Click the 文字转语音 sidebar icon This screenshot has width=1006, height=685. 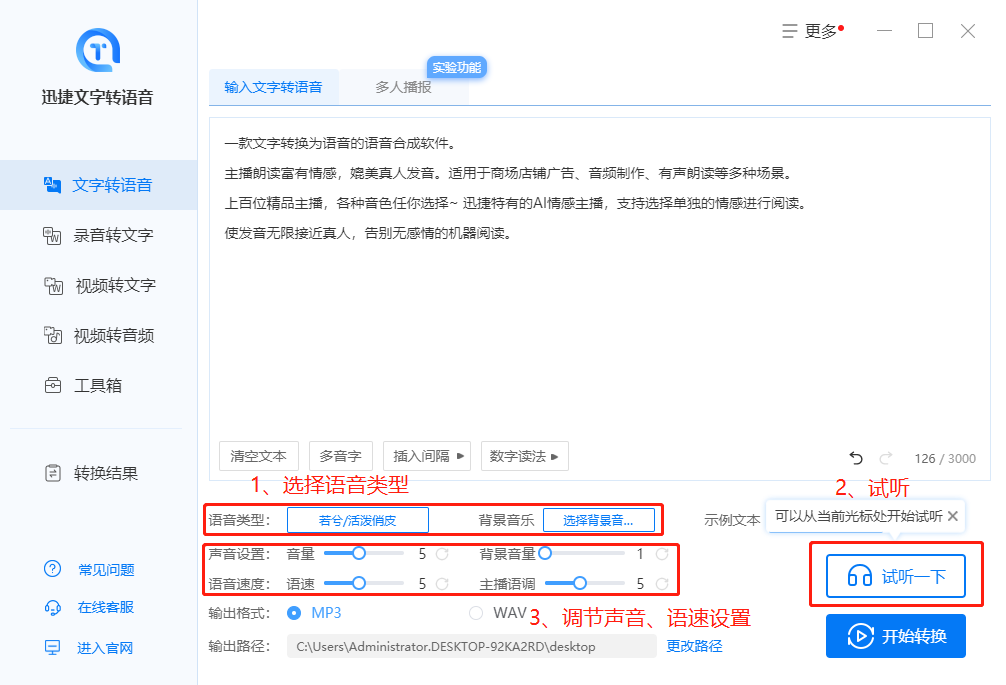coord(52,185)
